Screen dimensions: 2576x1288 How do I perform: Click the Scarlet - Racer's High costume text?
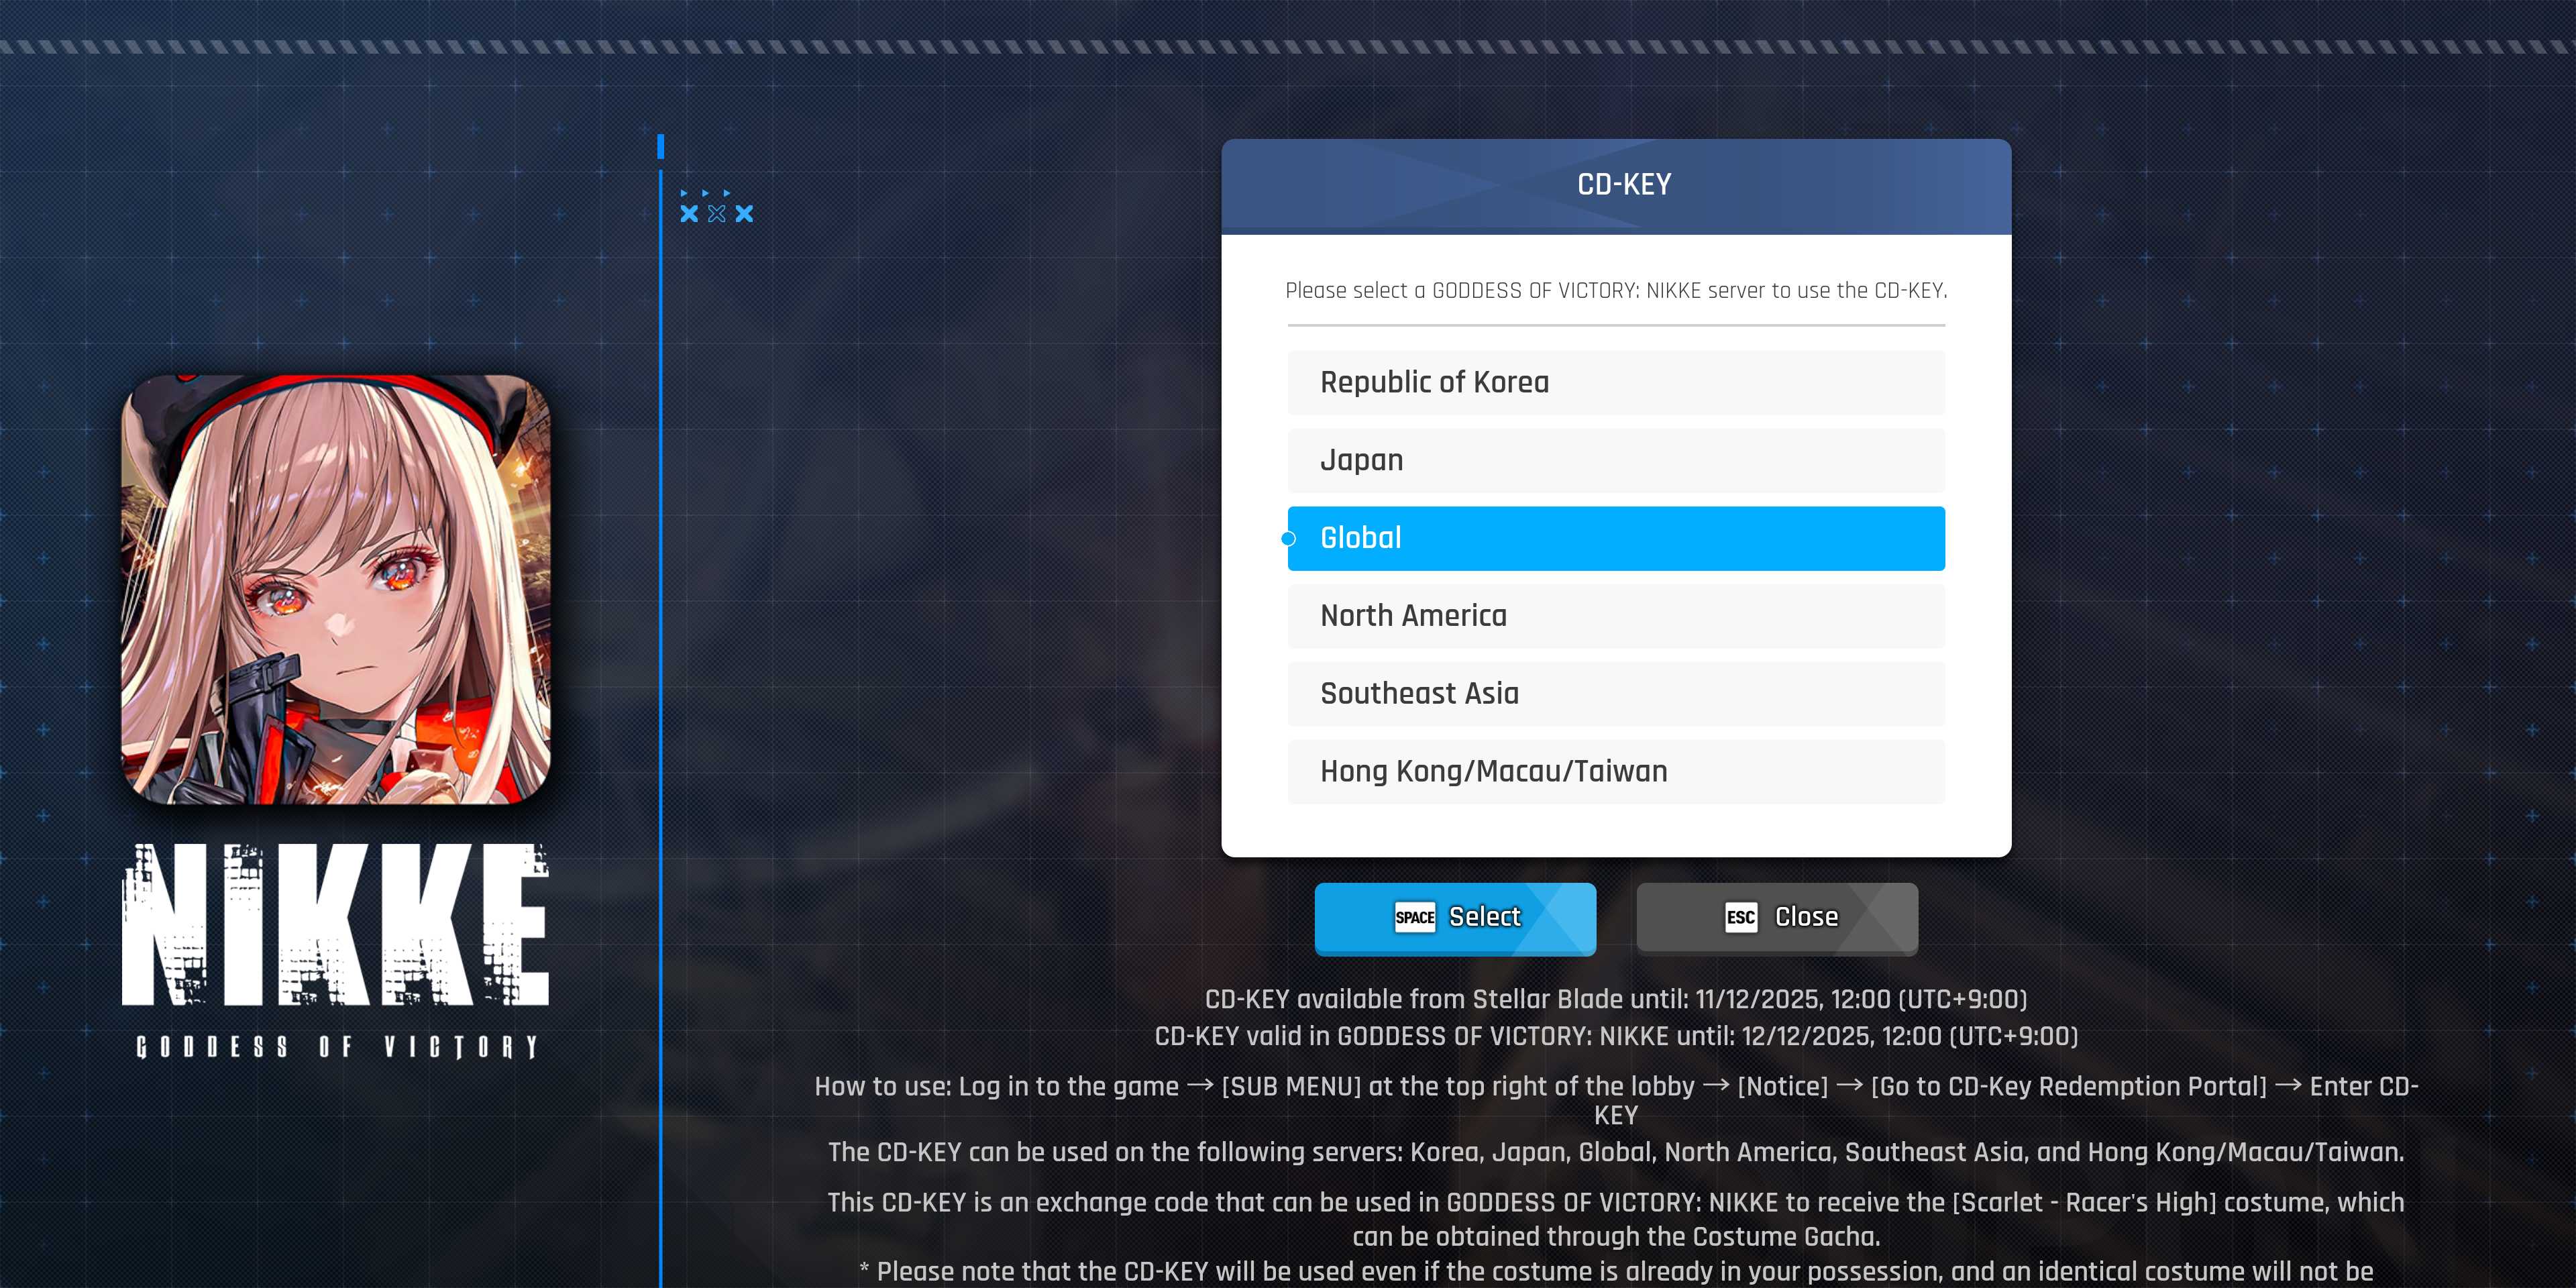coord(1616,1219)
